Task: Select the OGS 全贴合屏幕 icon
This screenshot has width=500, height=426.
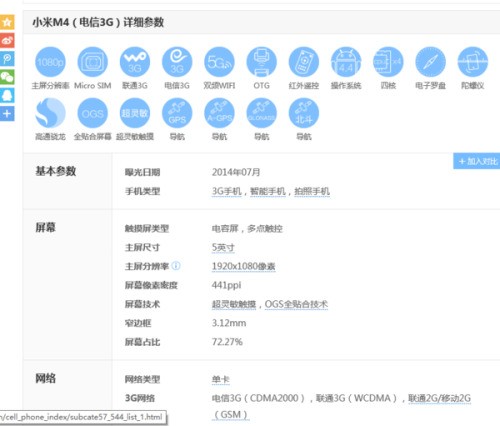Action: point(93,113)
